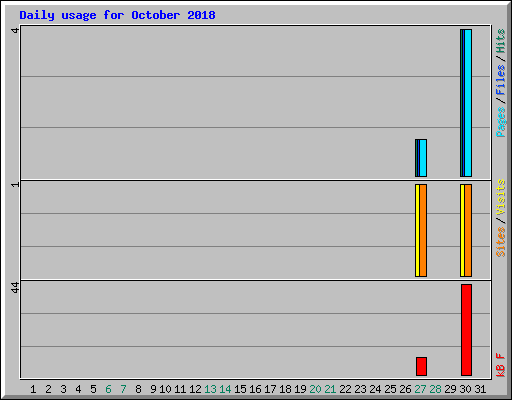Click the orange Sites bar for day 30
The width and height of the screenshot is (512, 400).
[468, 230]
